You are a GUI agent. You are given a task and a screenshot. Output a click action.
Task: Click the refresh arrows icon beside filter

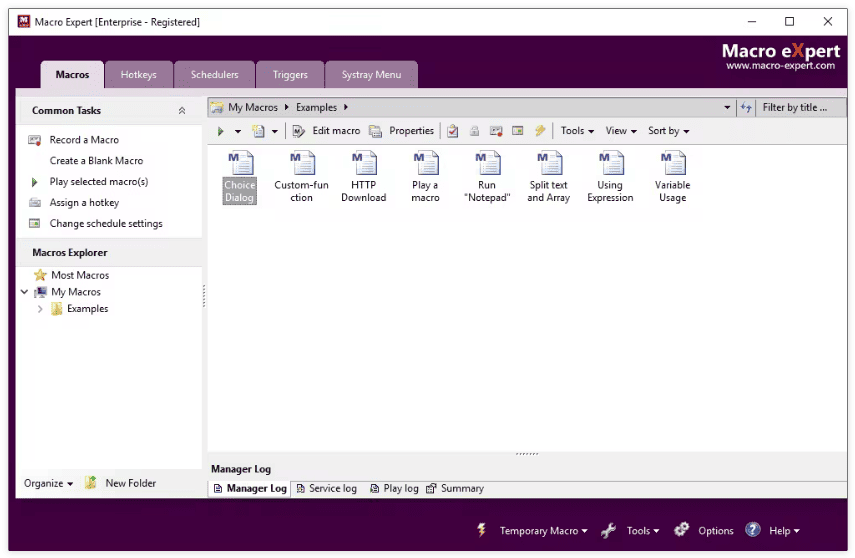pyautogui.click(x=746, y=107)
